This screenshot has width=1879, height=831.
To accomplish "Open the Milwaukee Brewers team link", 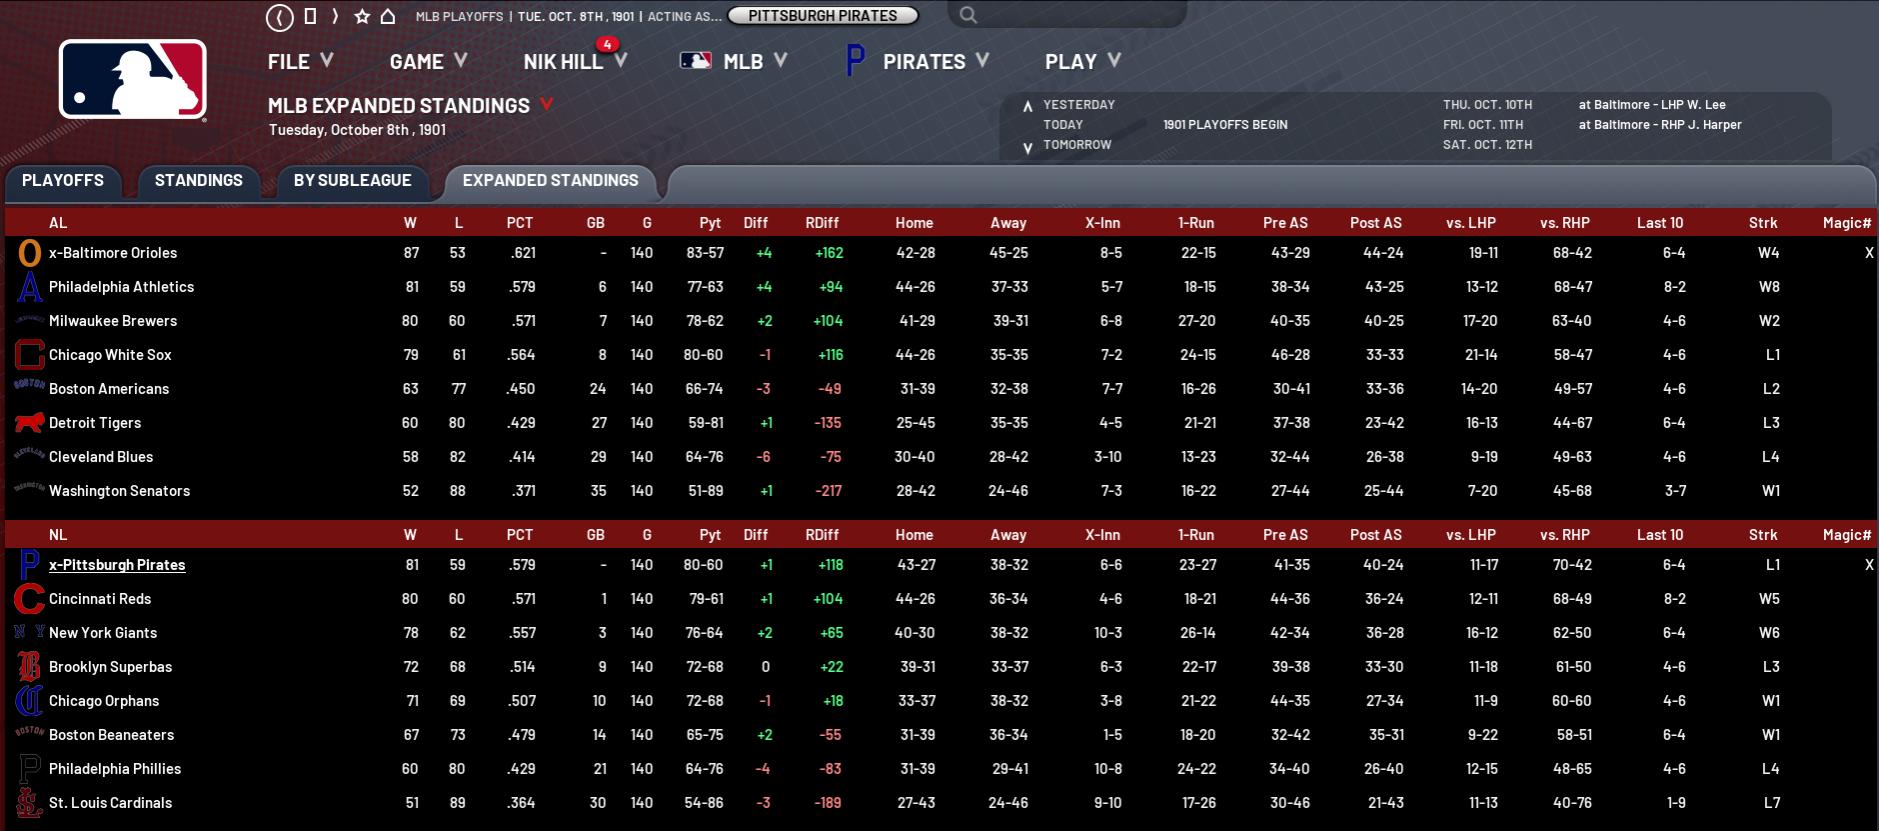I will [113, 321].
